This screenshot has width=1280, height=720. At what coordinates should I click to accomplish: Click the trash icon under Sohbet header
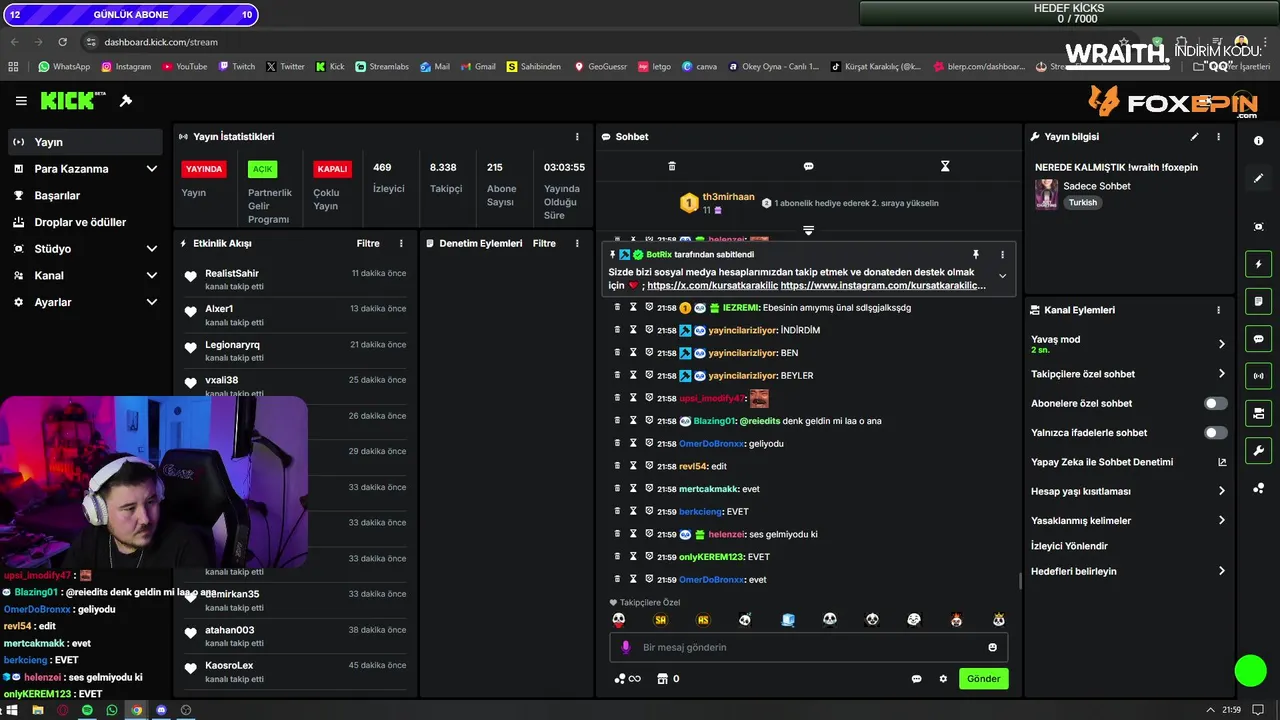click(672, 166)
